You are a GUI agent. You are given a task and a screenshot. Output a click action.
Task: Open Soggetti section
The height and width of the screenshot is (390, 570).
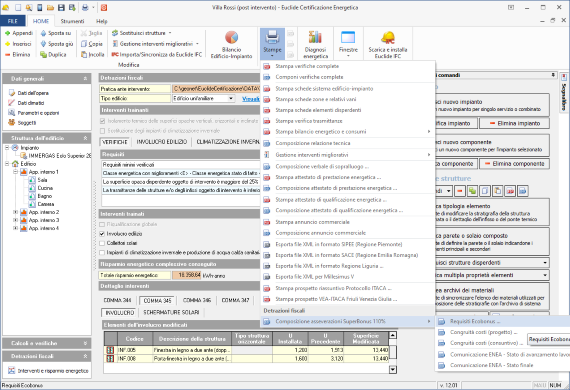[22, 123]
